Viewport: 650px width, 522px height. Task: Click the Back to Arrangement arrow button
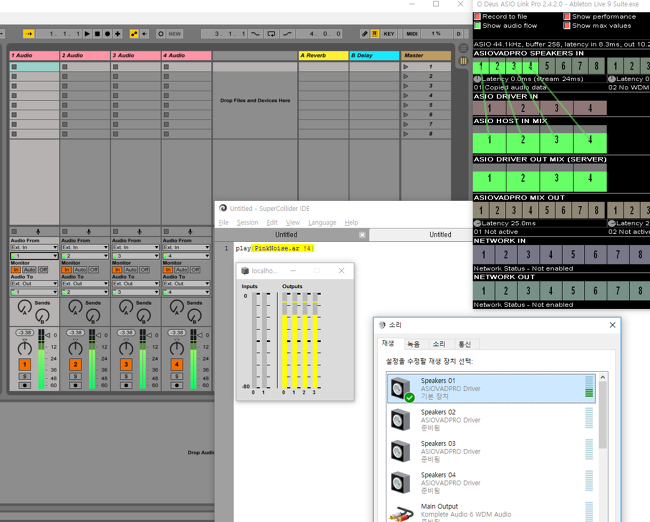(x=144, y=34)
